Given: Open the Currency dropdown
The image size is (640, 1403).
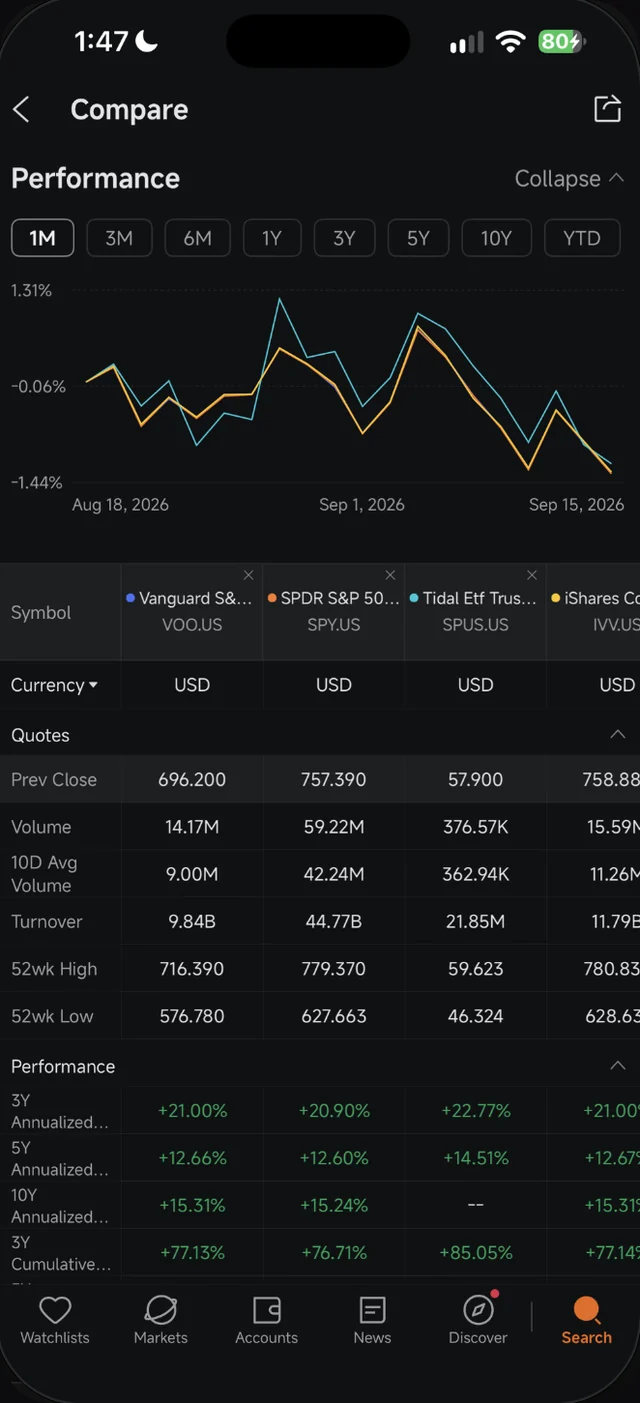Looking at the screenshot, I should (54, 685).
